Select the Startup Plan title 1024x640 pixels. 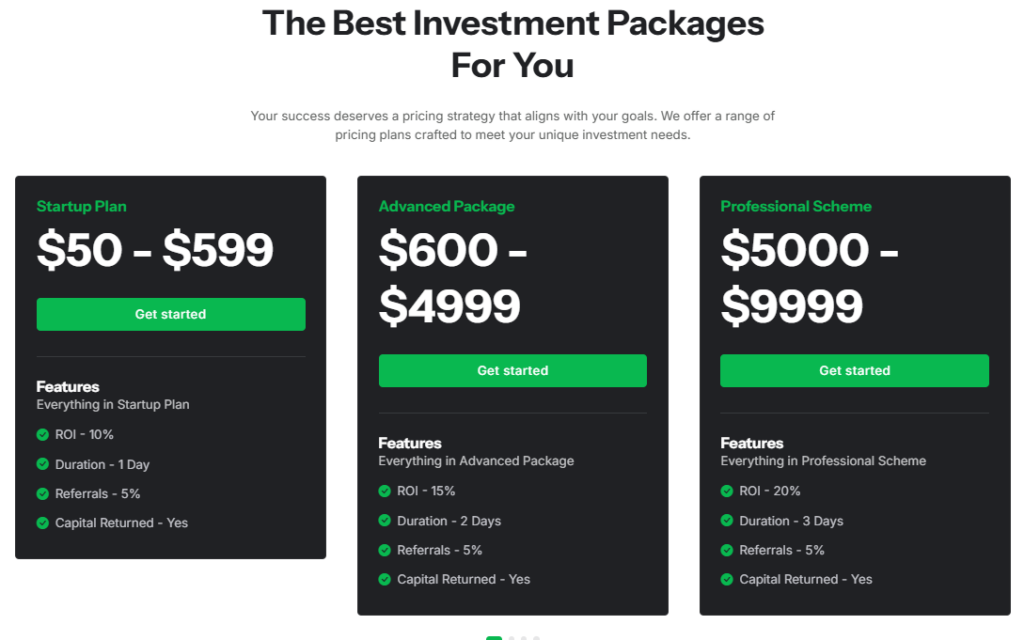coord(82,207)
